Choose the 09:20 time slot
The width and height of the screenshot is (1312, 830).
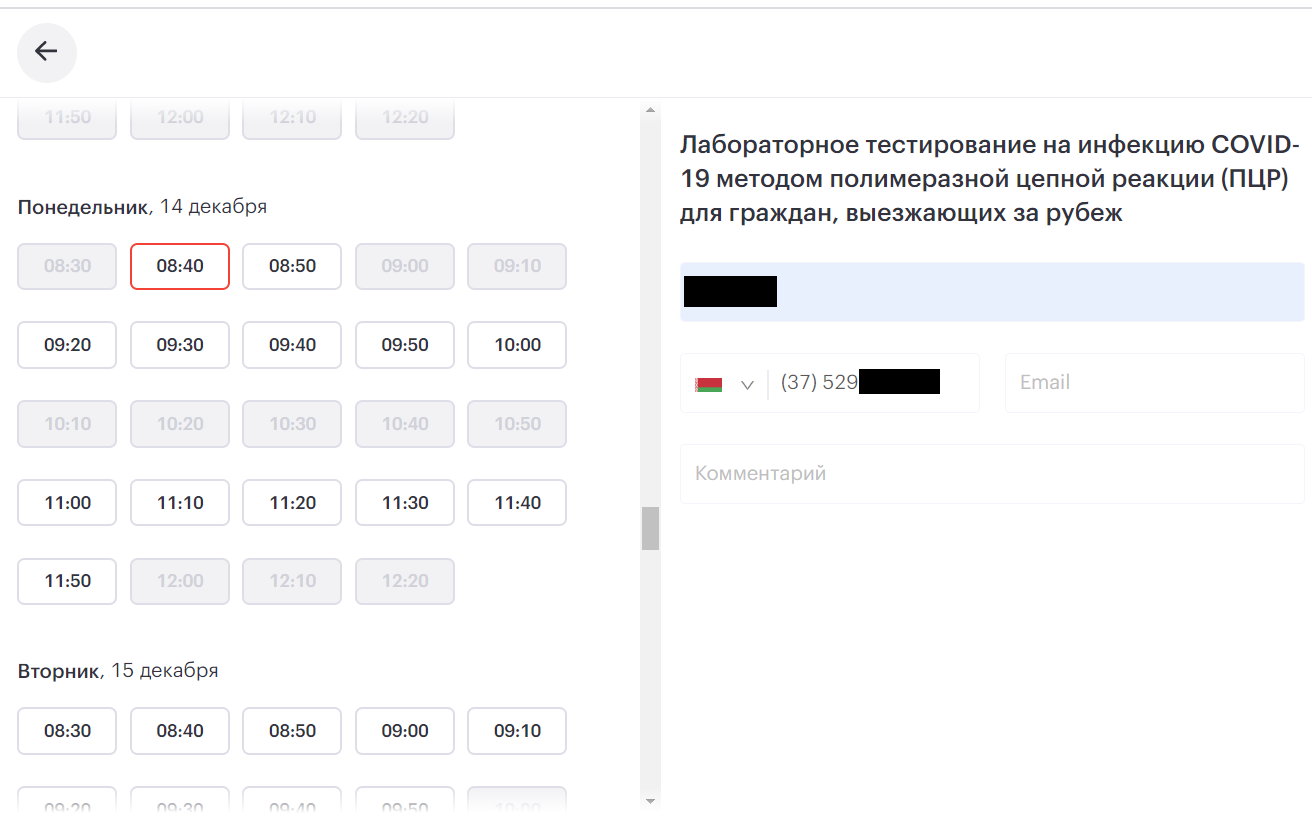(66, 344)
